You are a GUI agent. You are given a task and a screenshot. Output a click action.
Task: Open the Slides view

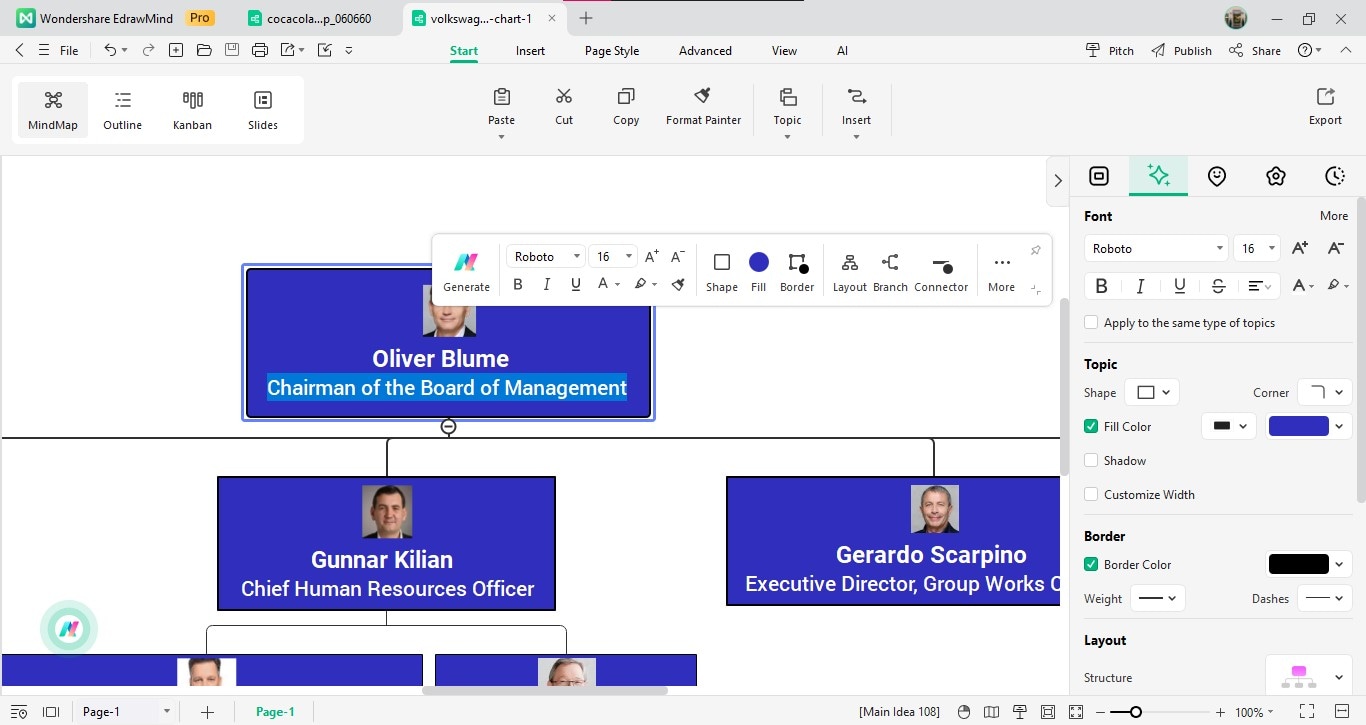point(263,110)
